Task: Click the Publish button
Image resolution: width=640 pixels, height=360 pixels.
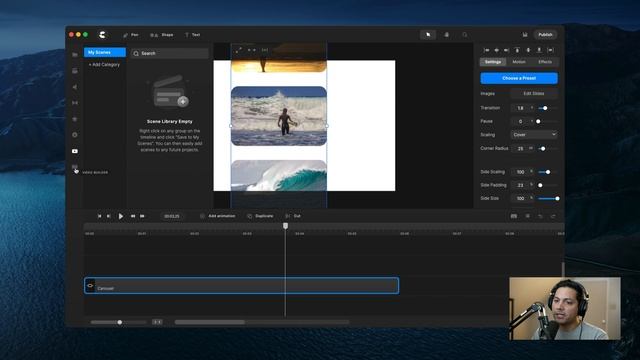Action: click(x=545, y=35)
